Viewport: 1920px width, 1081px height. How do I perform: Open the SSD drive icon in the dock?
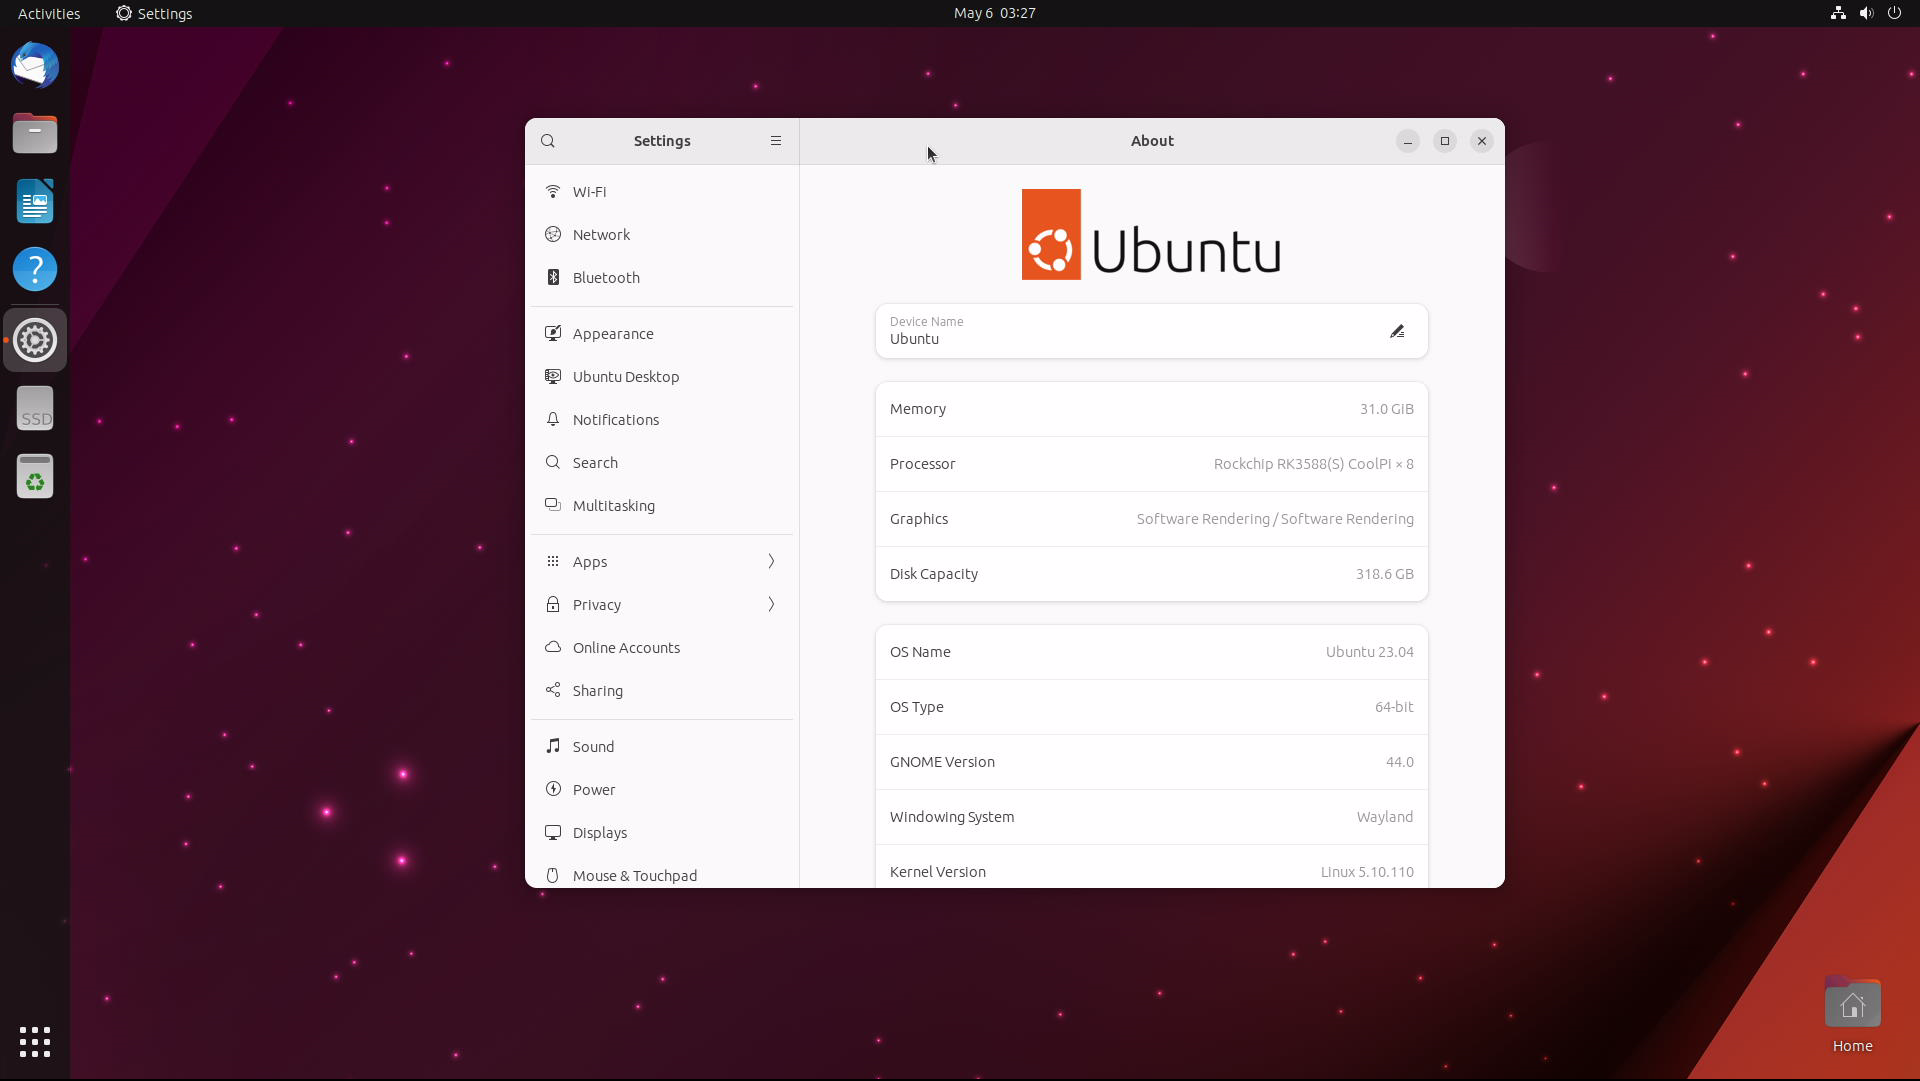[35, 409]
